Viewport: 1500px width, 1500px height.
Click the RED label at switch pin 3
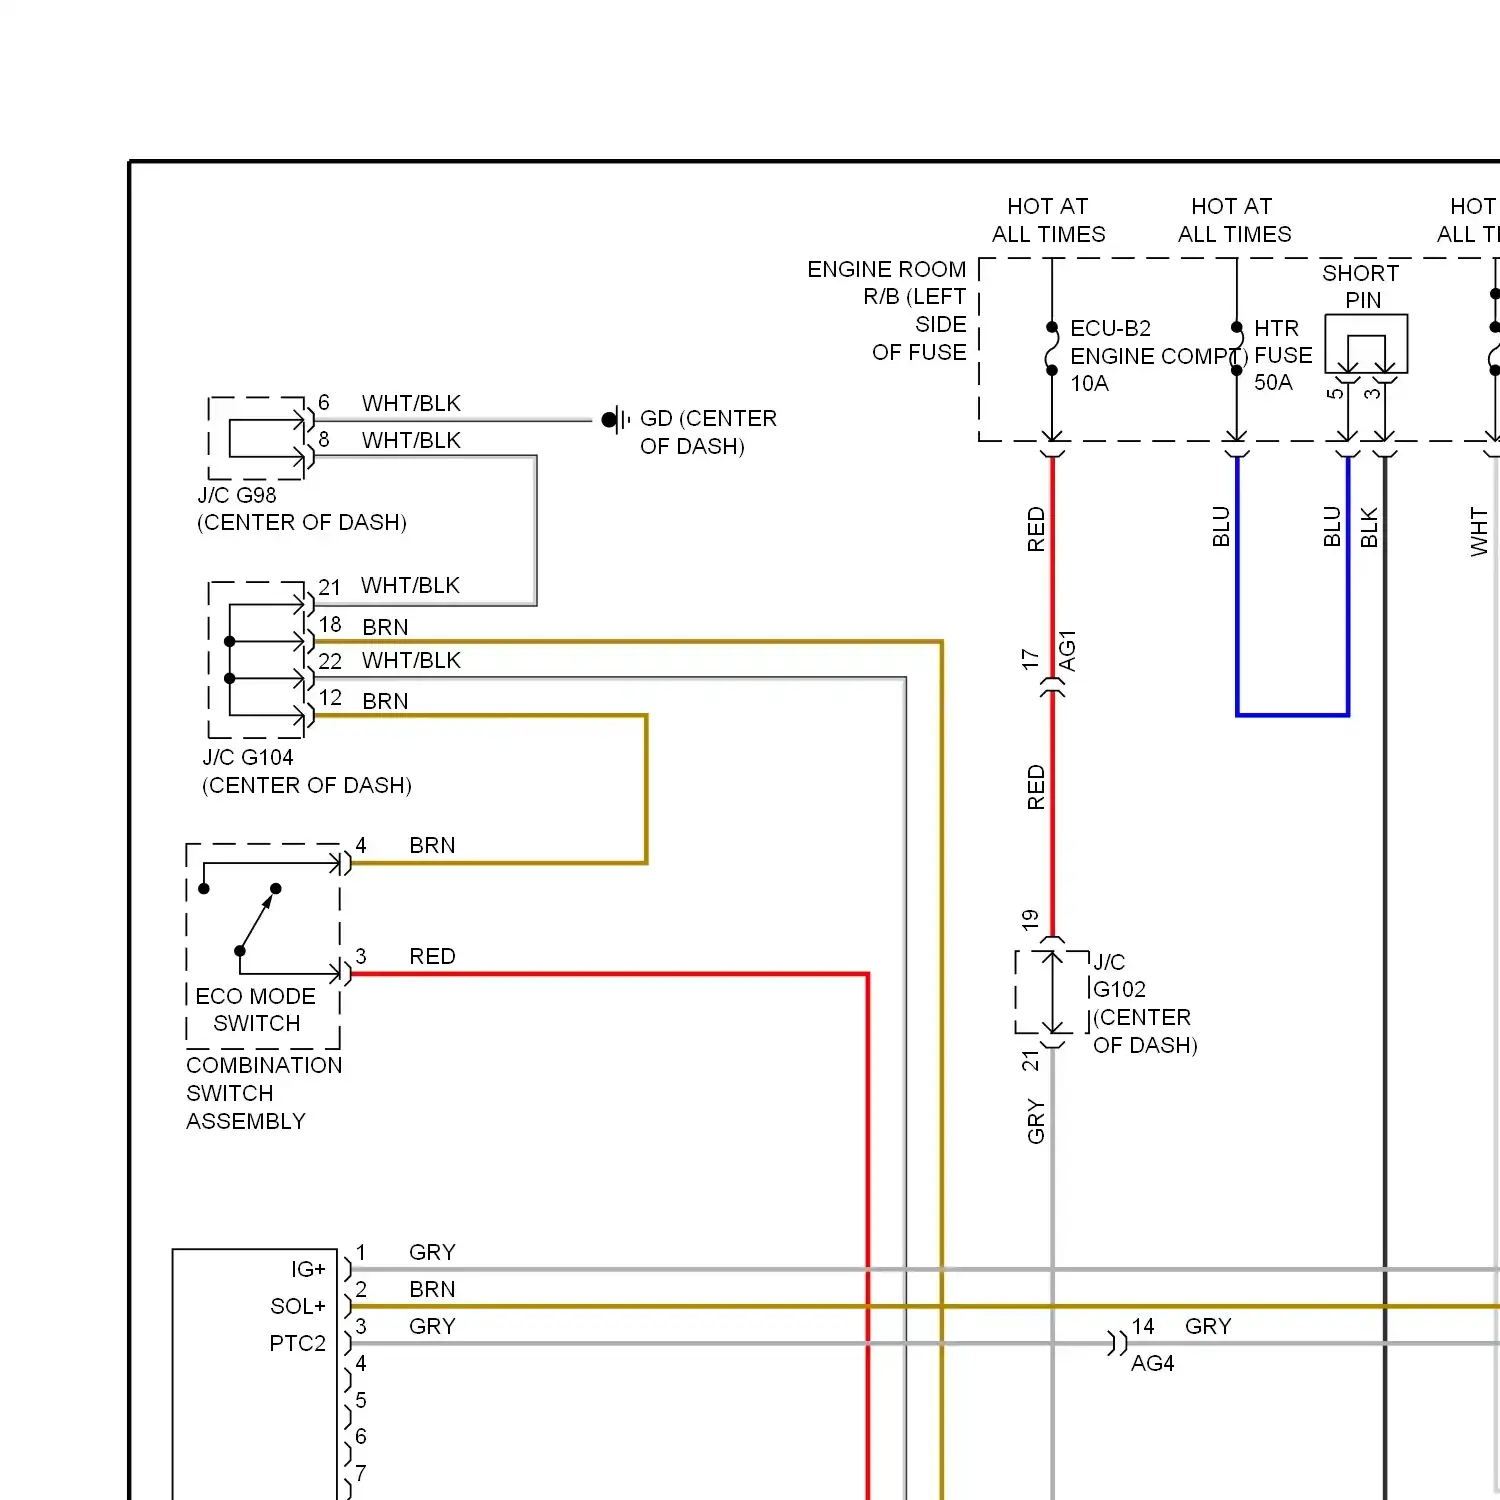point(432,956)
